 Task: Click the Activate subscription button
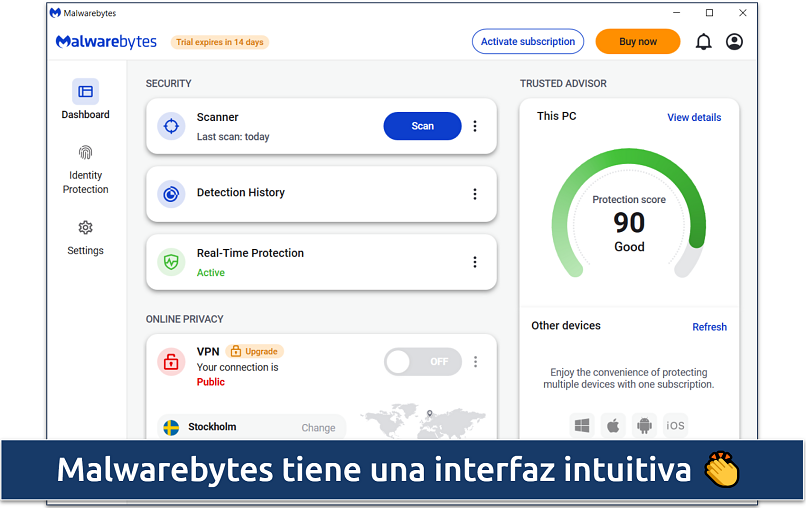(x=528, y=42)
